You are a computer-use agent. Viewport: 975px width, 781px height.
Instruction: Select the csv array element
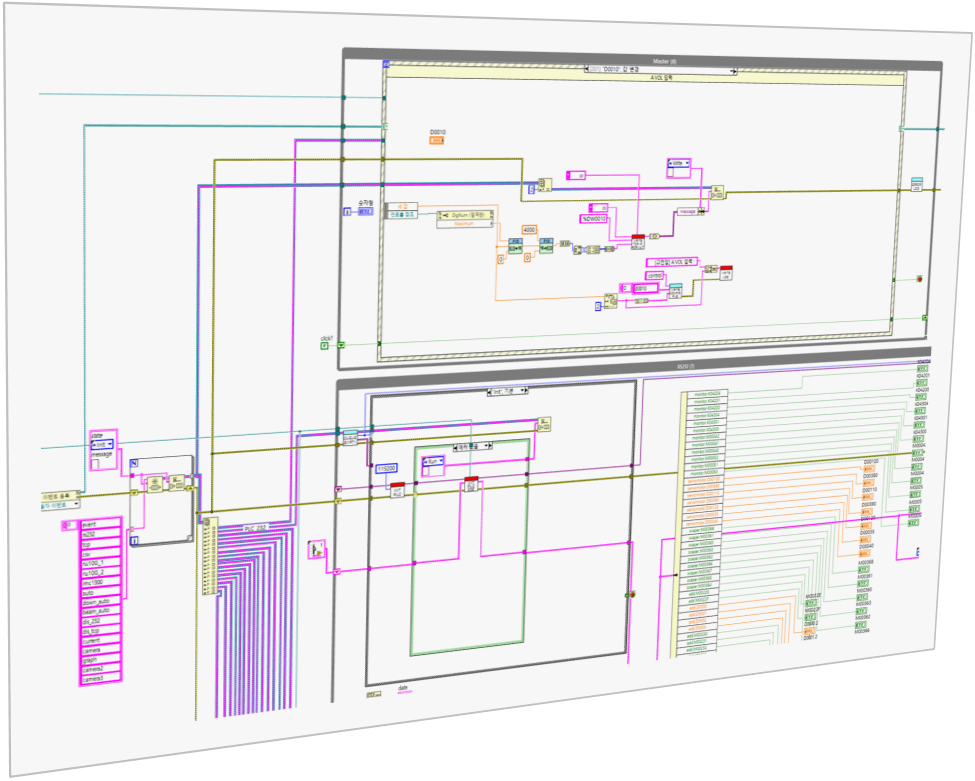click(101, 554)
